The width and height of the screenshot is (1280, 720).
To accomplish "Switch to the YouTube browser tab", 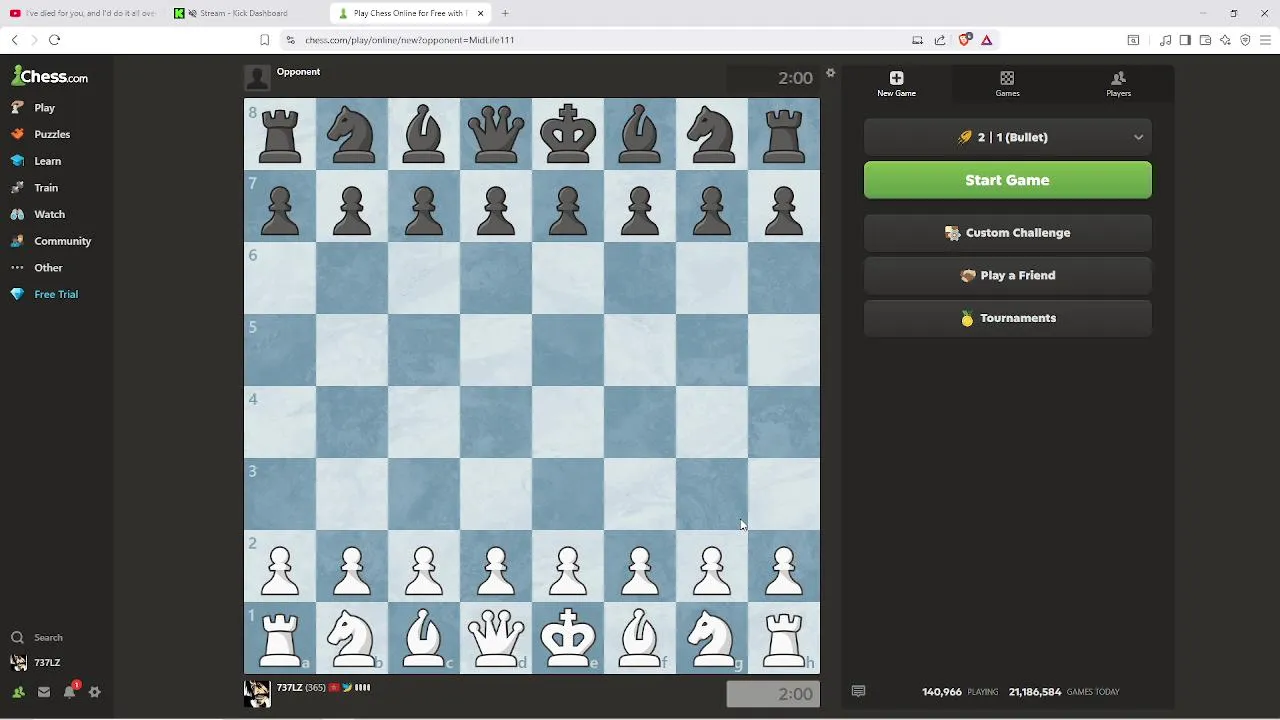I will point(83,13).
